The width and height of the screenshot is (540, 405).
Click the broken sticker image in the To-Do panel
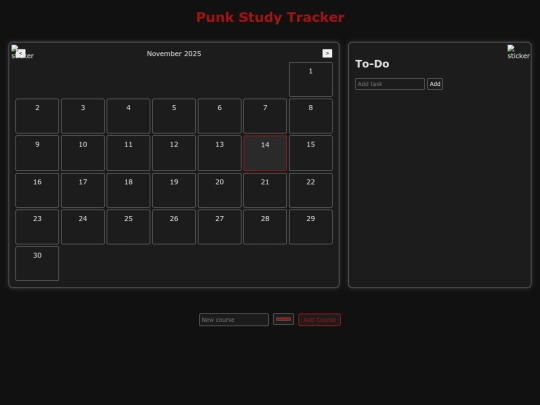point(518,52)
